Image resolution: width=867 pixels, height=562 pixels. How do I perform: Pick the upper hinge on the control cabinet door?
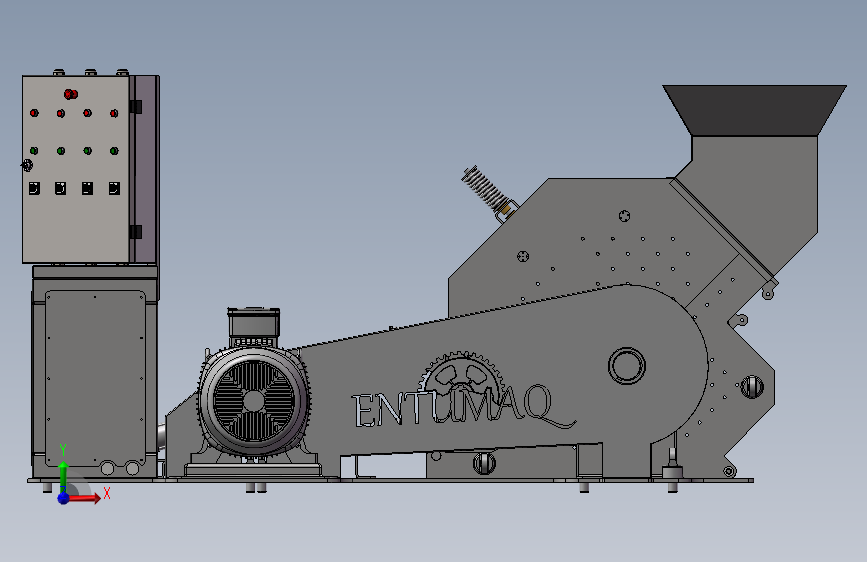(136, 107)
